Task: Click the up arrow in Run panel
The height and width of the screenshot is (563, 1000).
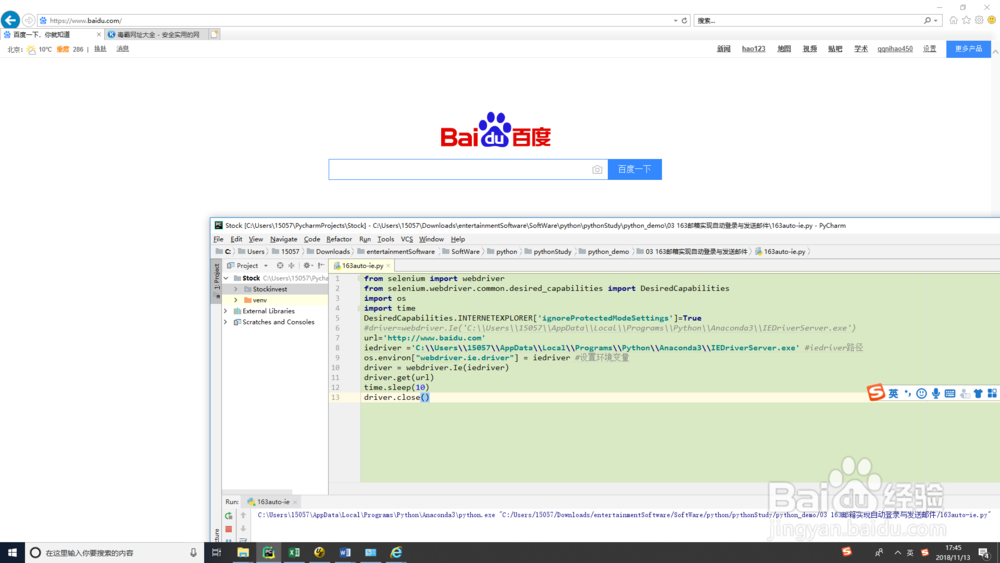Action: click(x=243, y=515)
